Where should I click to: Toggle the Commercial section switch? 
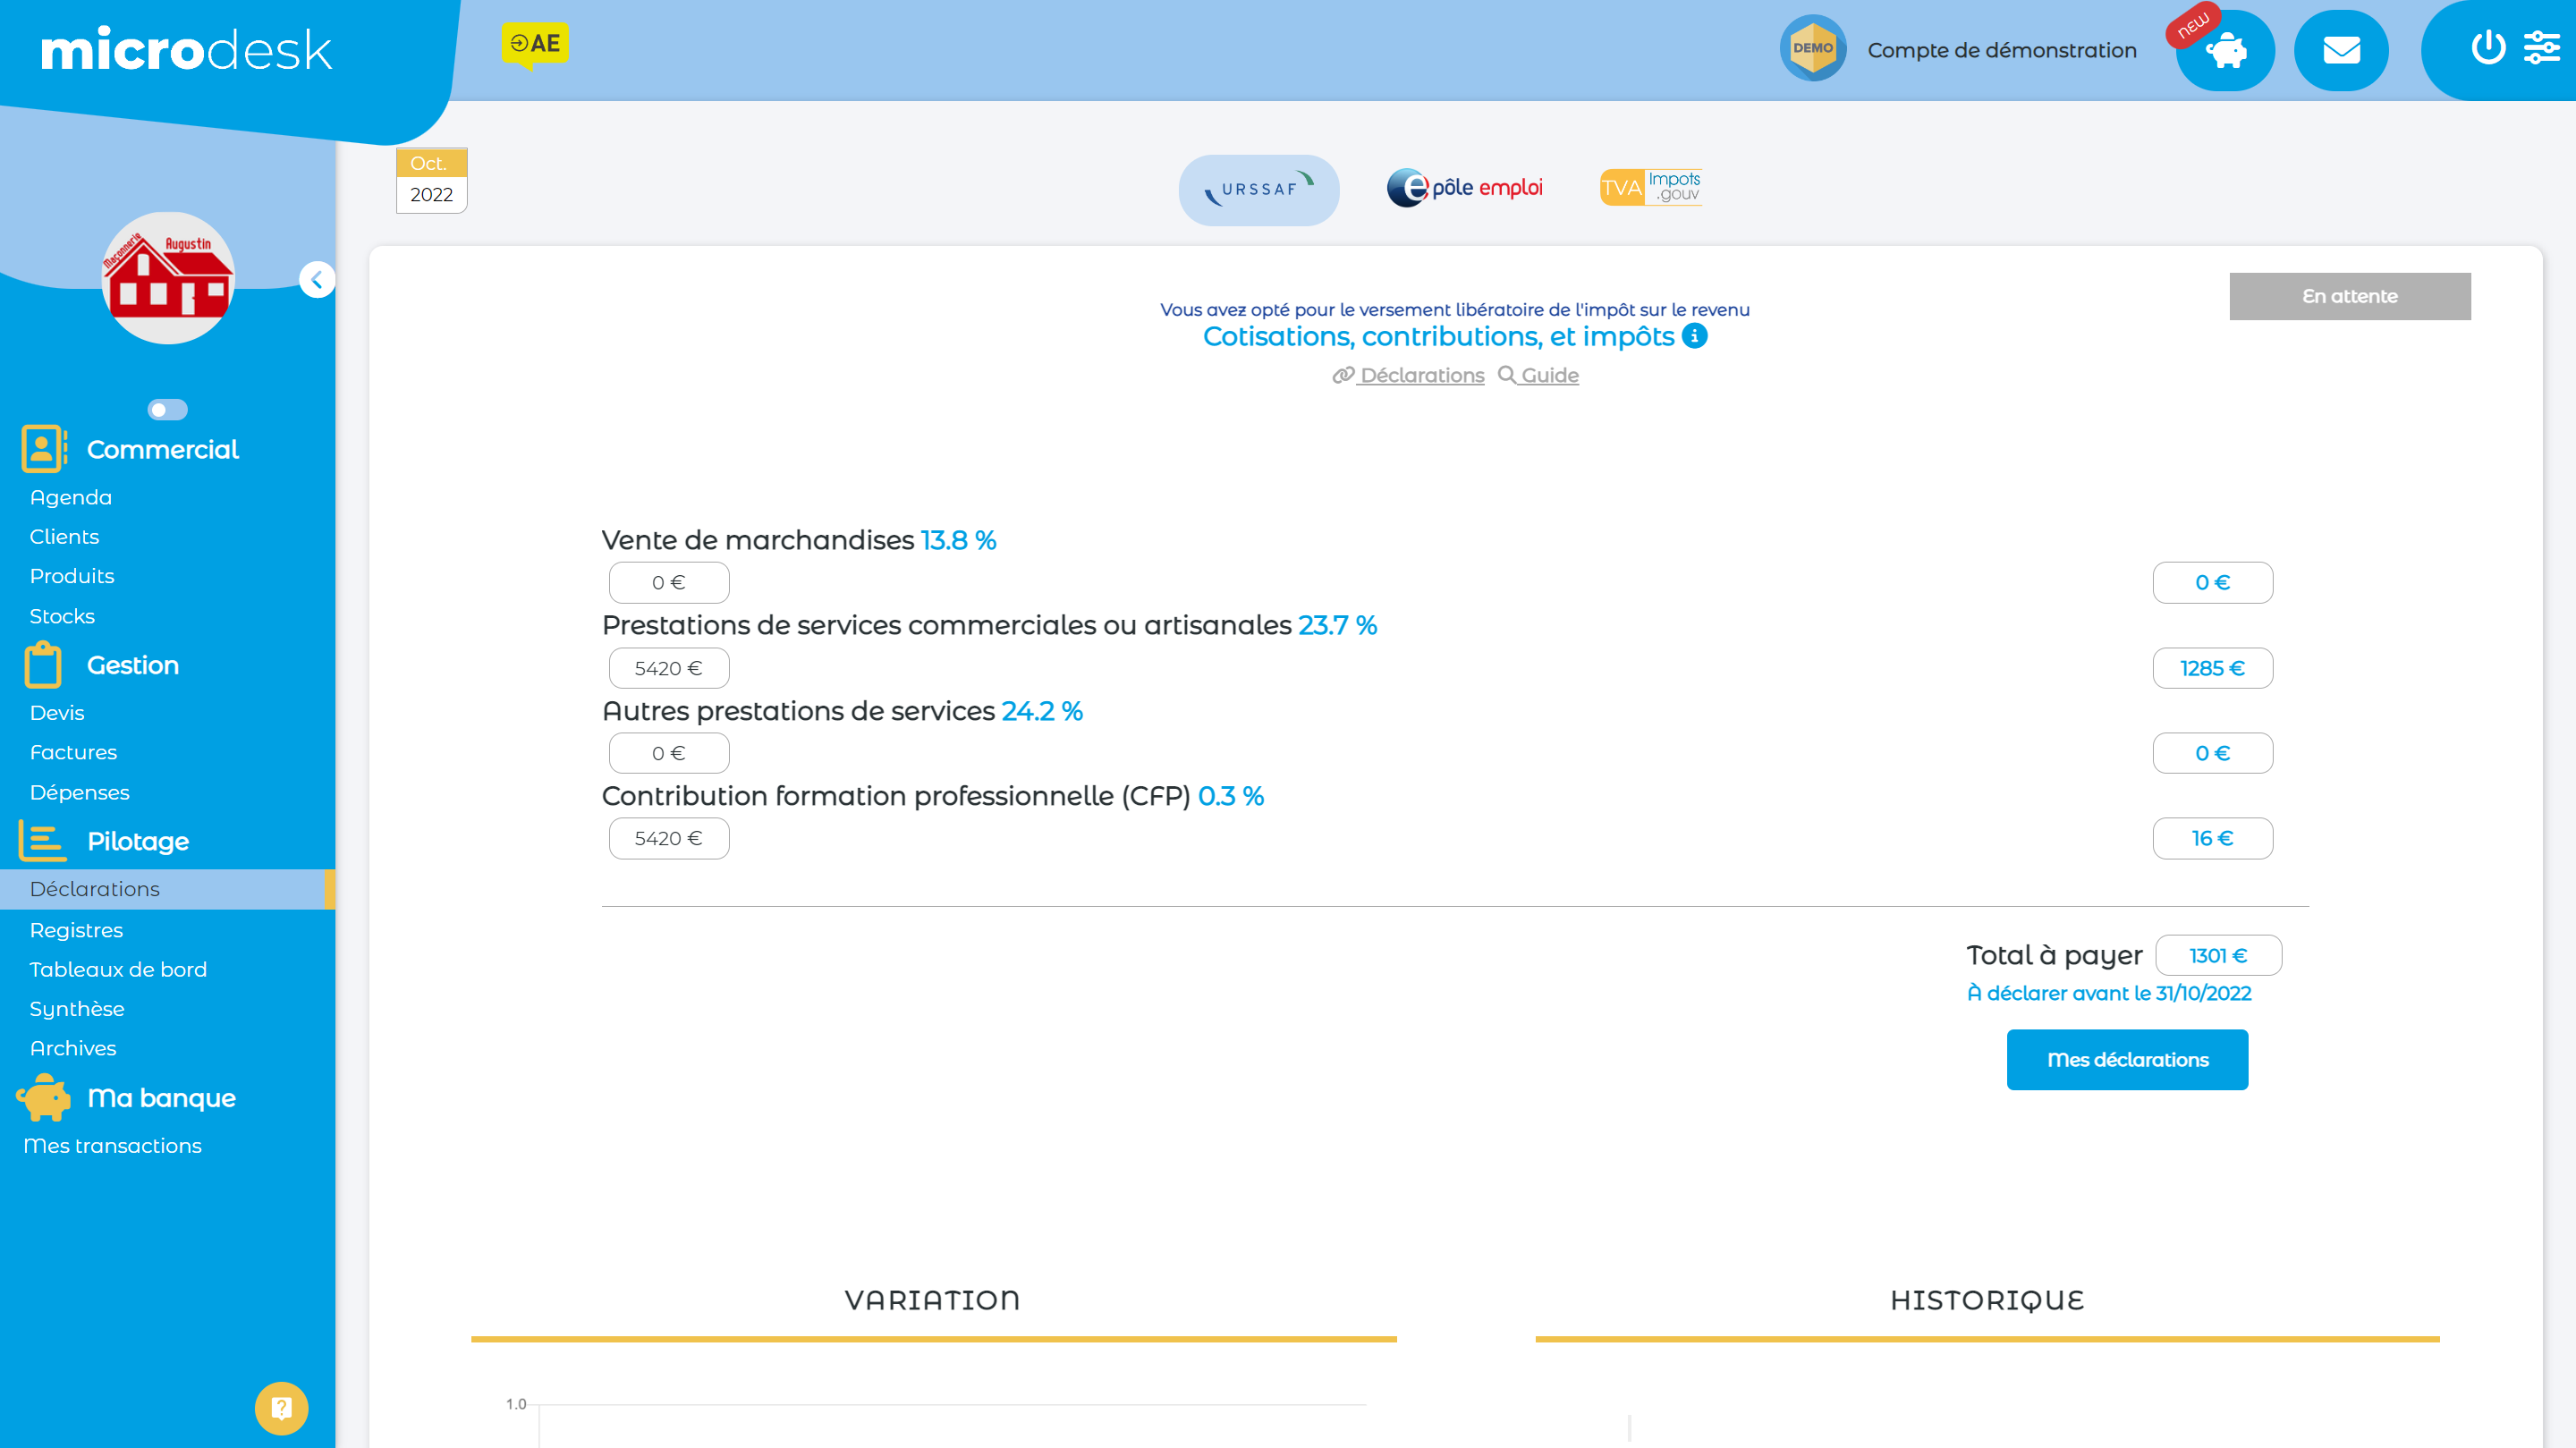click(x=168, y=409)
